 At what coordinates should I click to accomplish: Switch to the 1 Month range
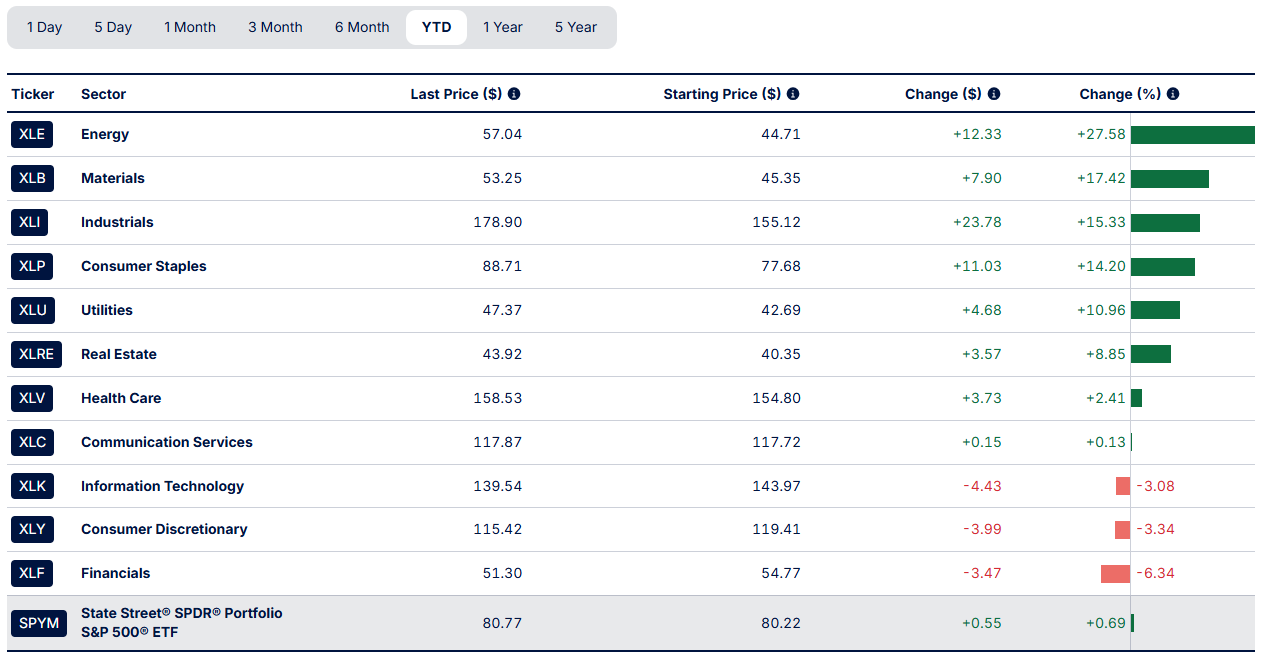(x=190, y=27)
